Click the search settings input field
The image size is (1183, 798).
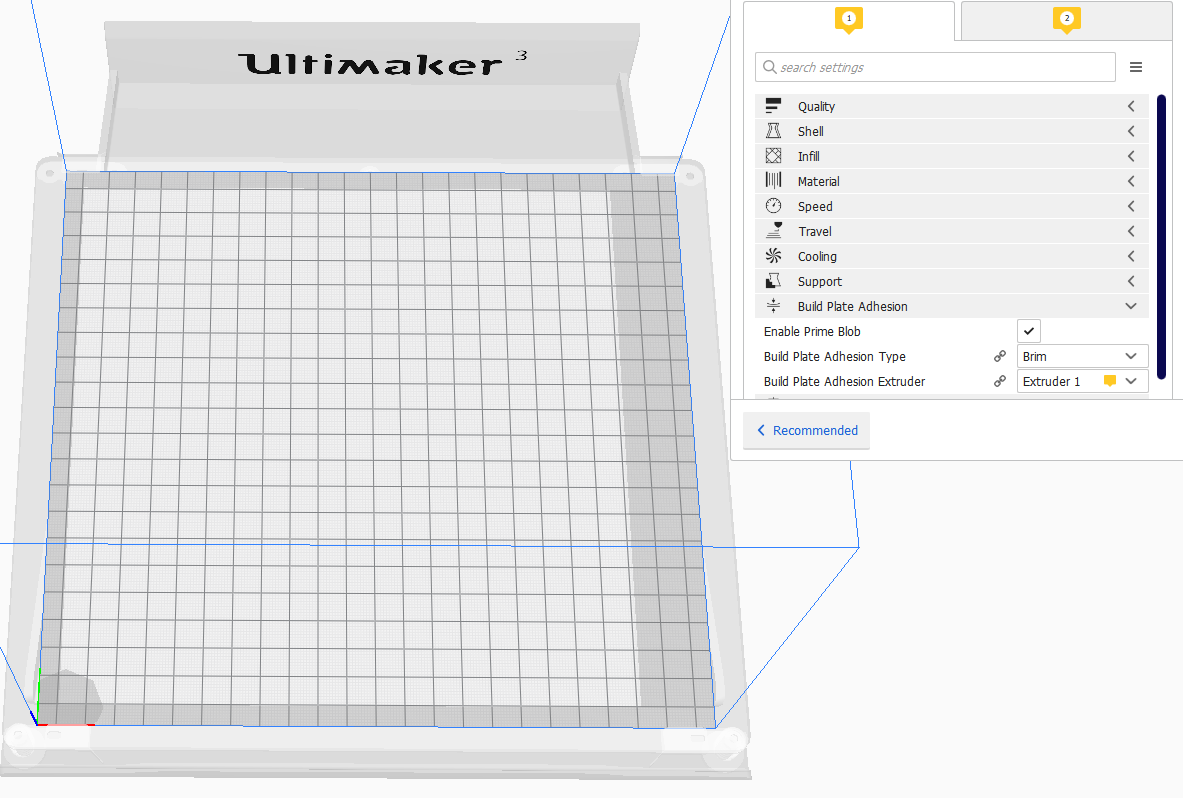(x=935, y=67)
